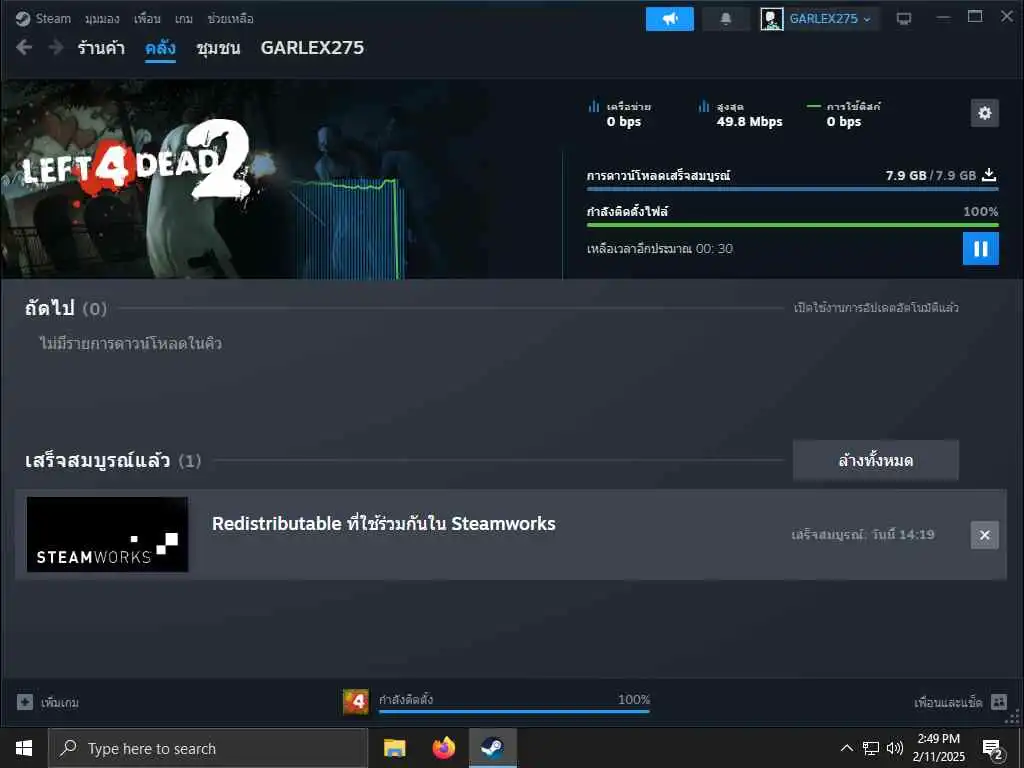Open the ร้านค้า (Store) tab

(101, 48)
